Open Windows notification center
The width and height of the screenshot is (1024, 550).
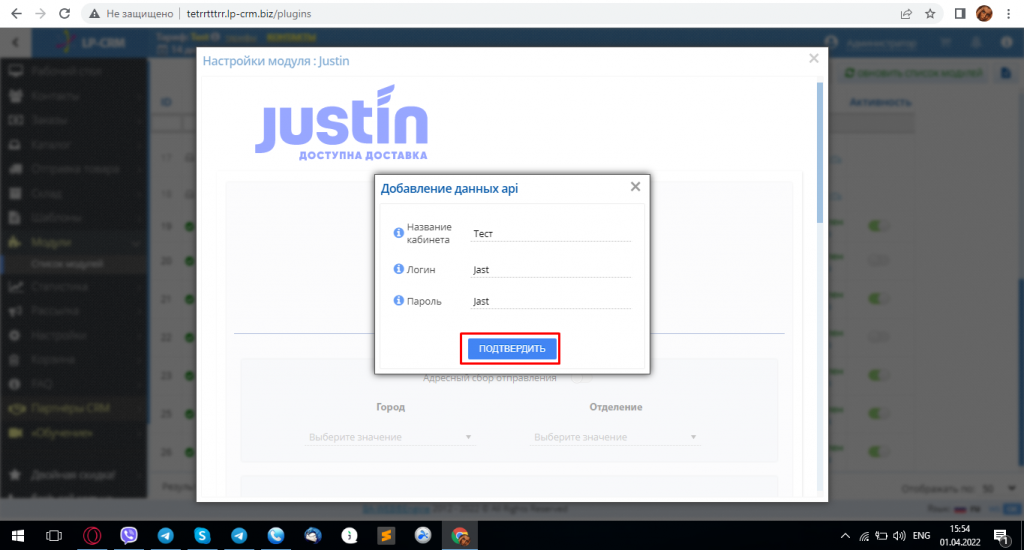point(1001,536)
